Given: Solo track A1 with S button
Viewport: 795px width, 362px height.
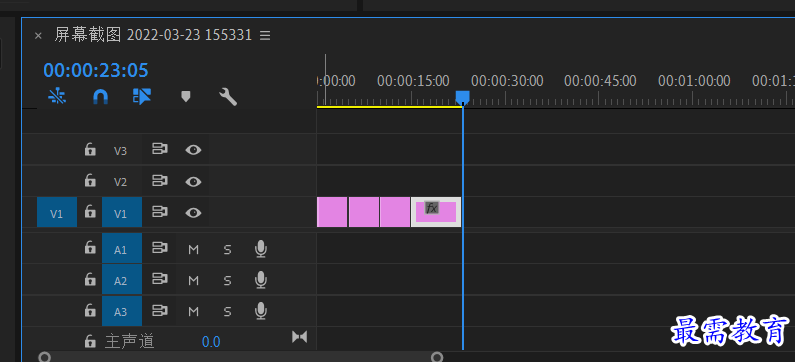Looking at the screenshot, I should [x=227, y=249].
